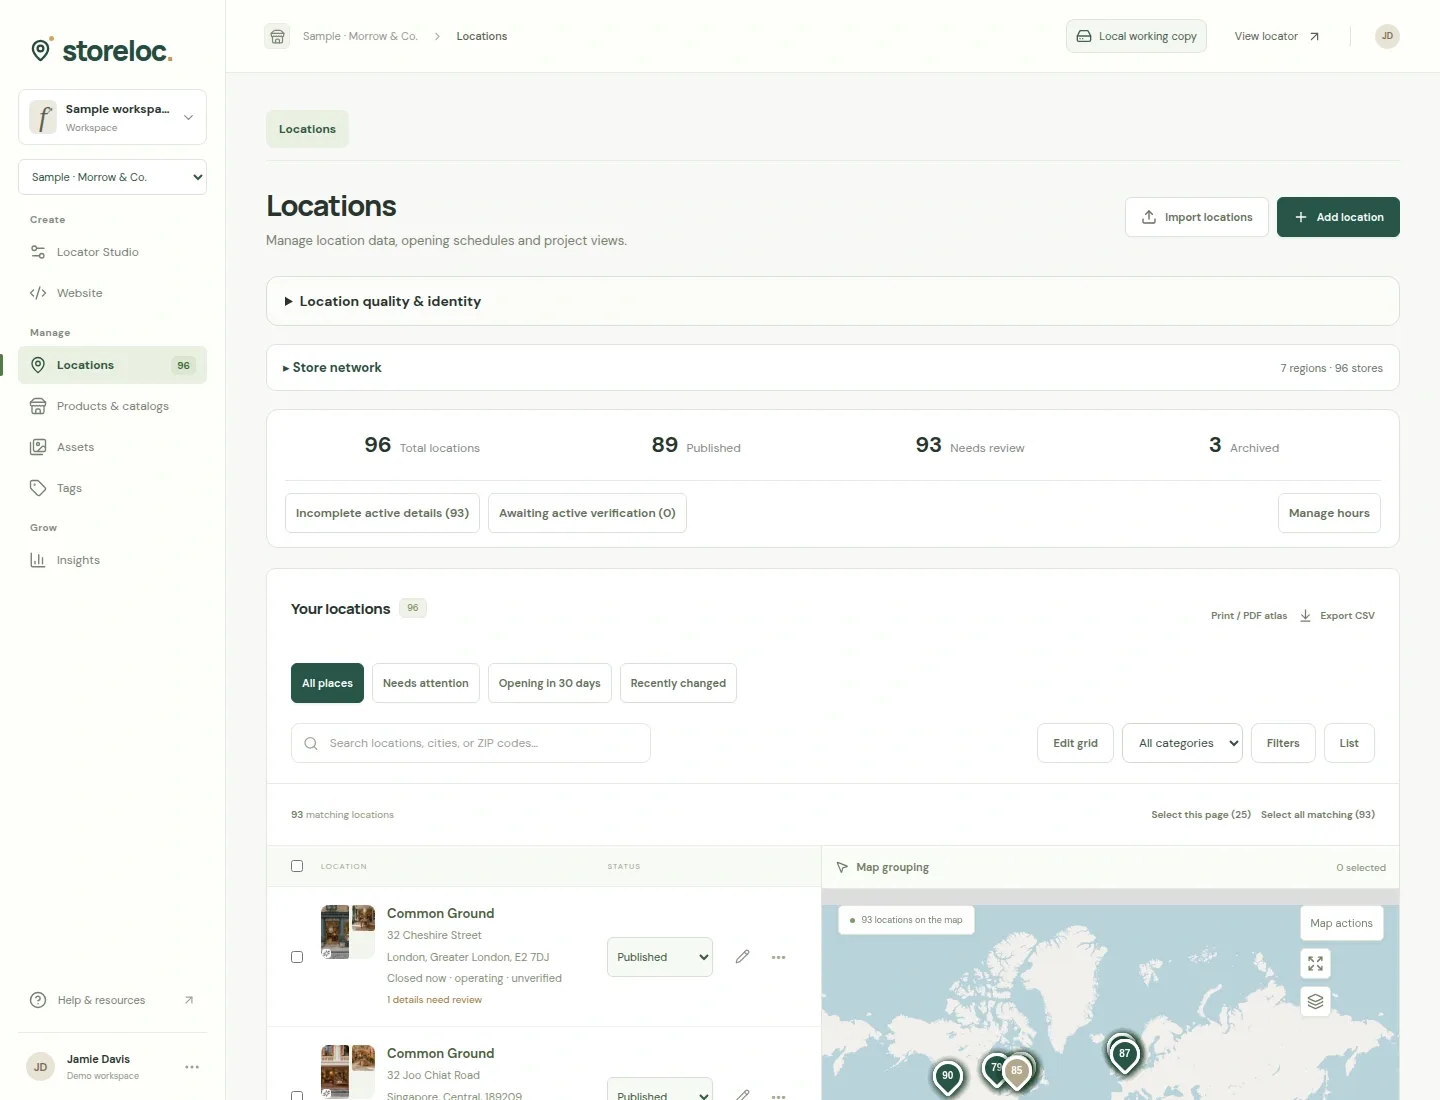This screenshot has width=1440, height=1100.
Task: Open the Filters button
Action: tap(1283, 743)
